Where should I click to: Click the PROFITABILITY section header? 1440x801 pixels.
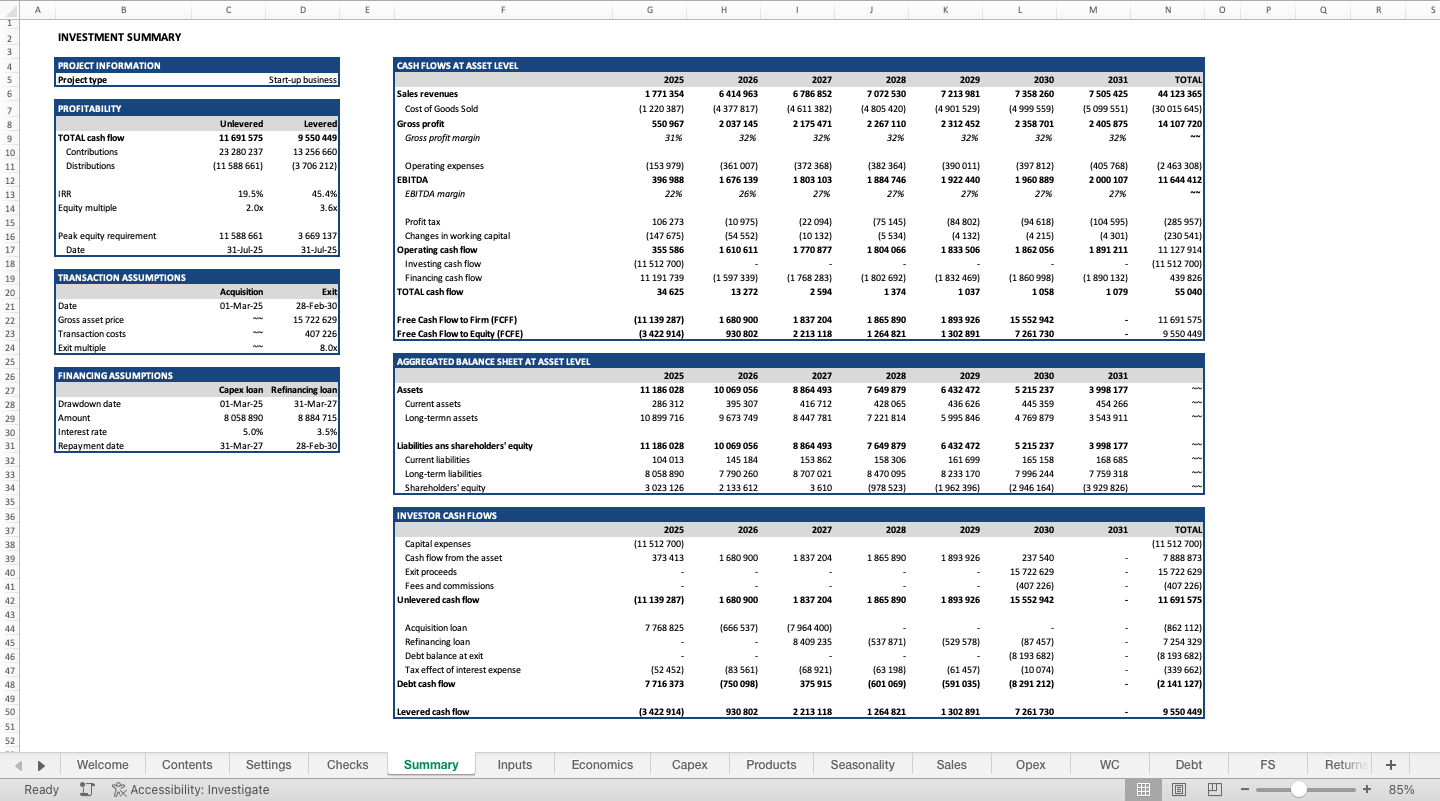(197, 108)
